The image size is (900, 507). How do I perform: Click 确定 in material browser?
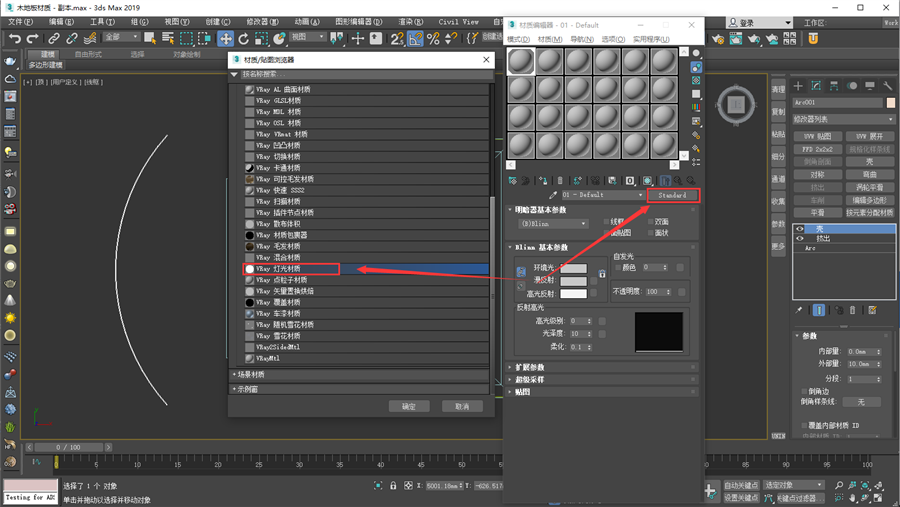409,407
